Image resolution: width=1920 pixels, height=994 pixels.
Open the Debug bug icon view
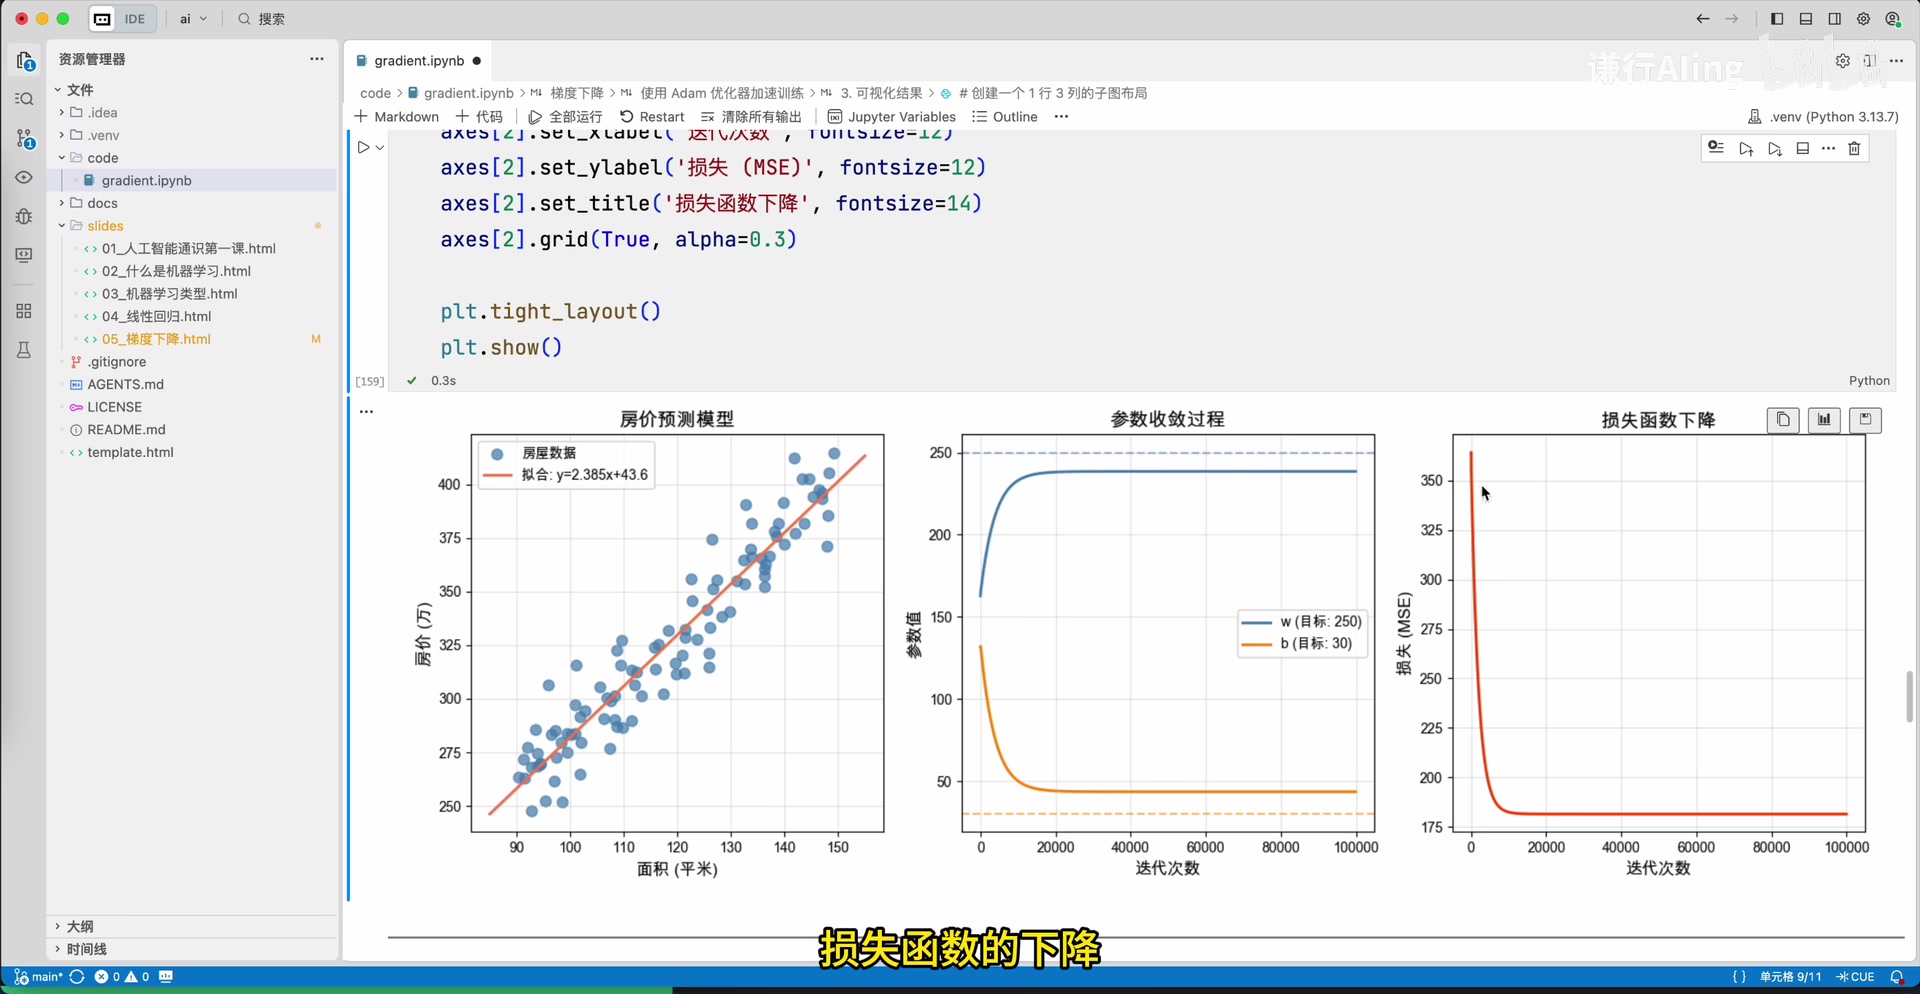(x=25, y=216)
